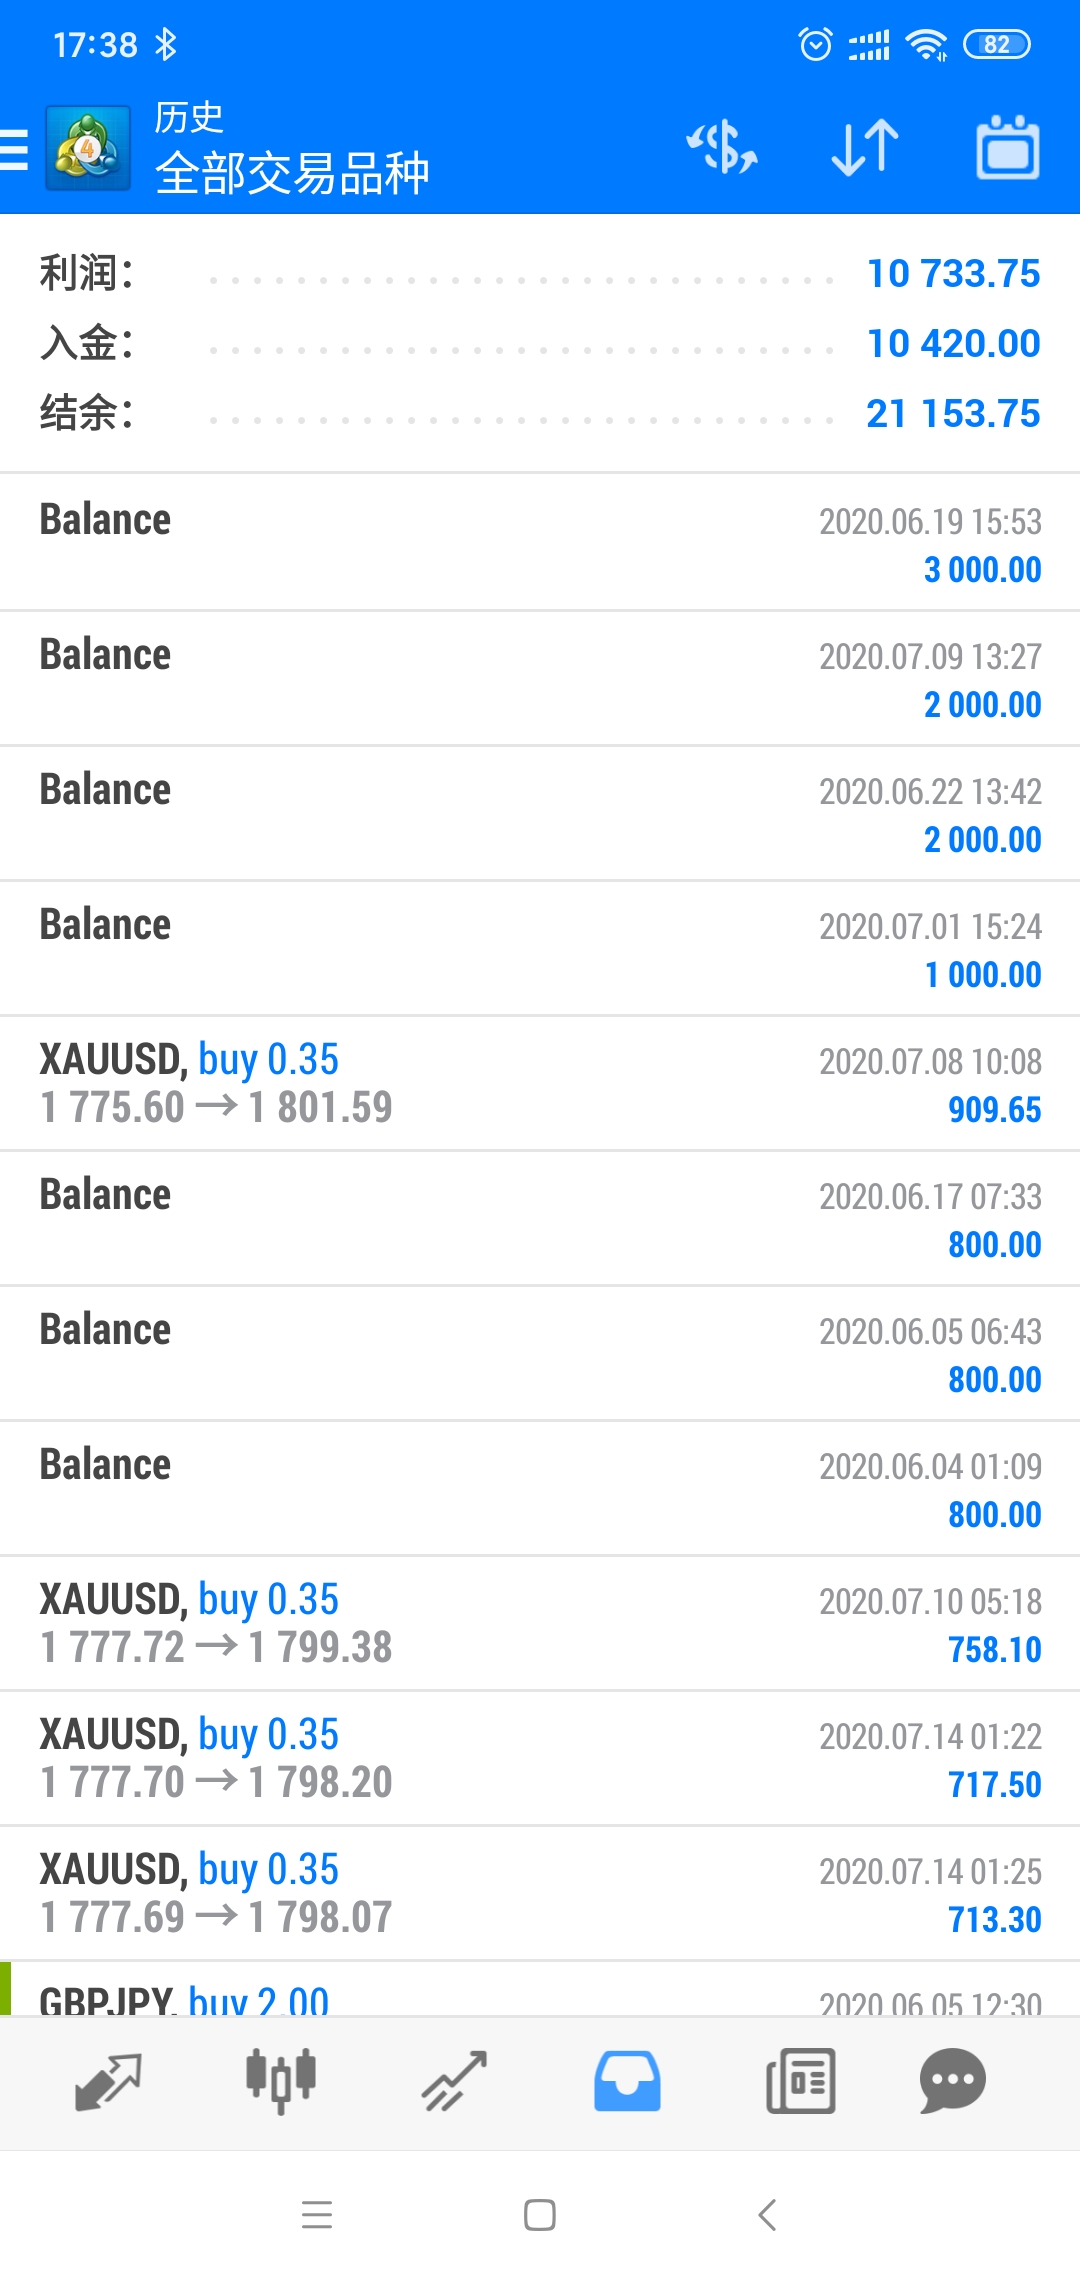Open the hamburger side menu
The width and height of the screenshot is (1080, 2280).
[x=14, y=150]
